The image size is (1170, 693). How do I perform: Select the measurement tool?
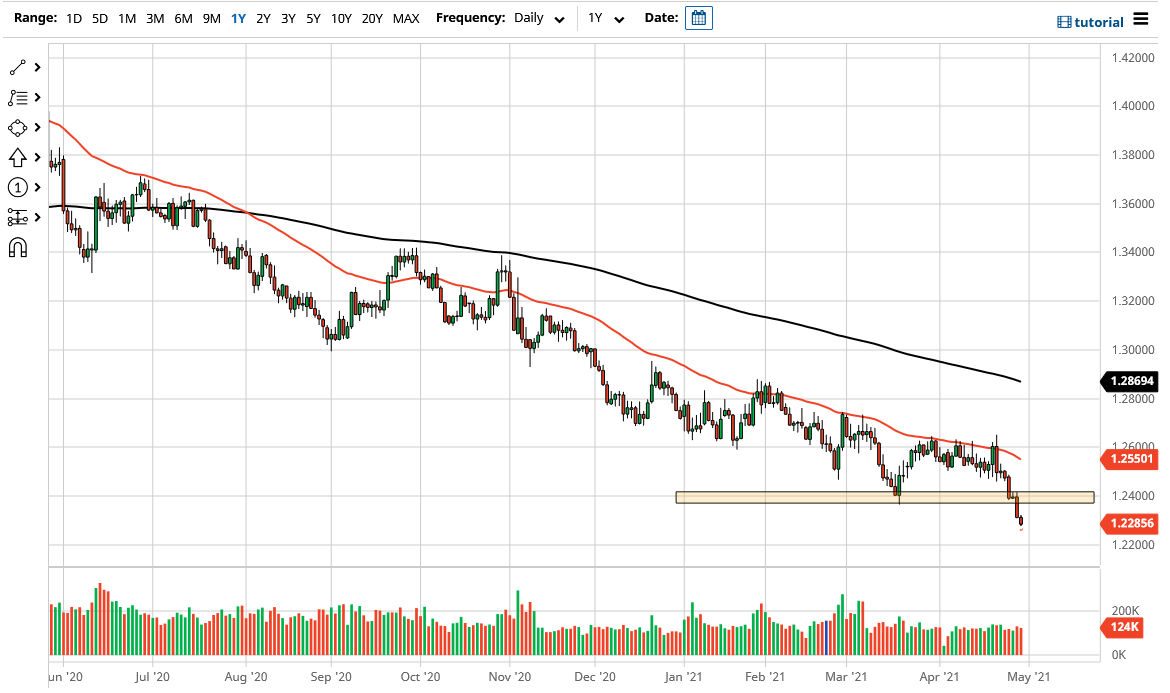point(20,217)
